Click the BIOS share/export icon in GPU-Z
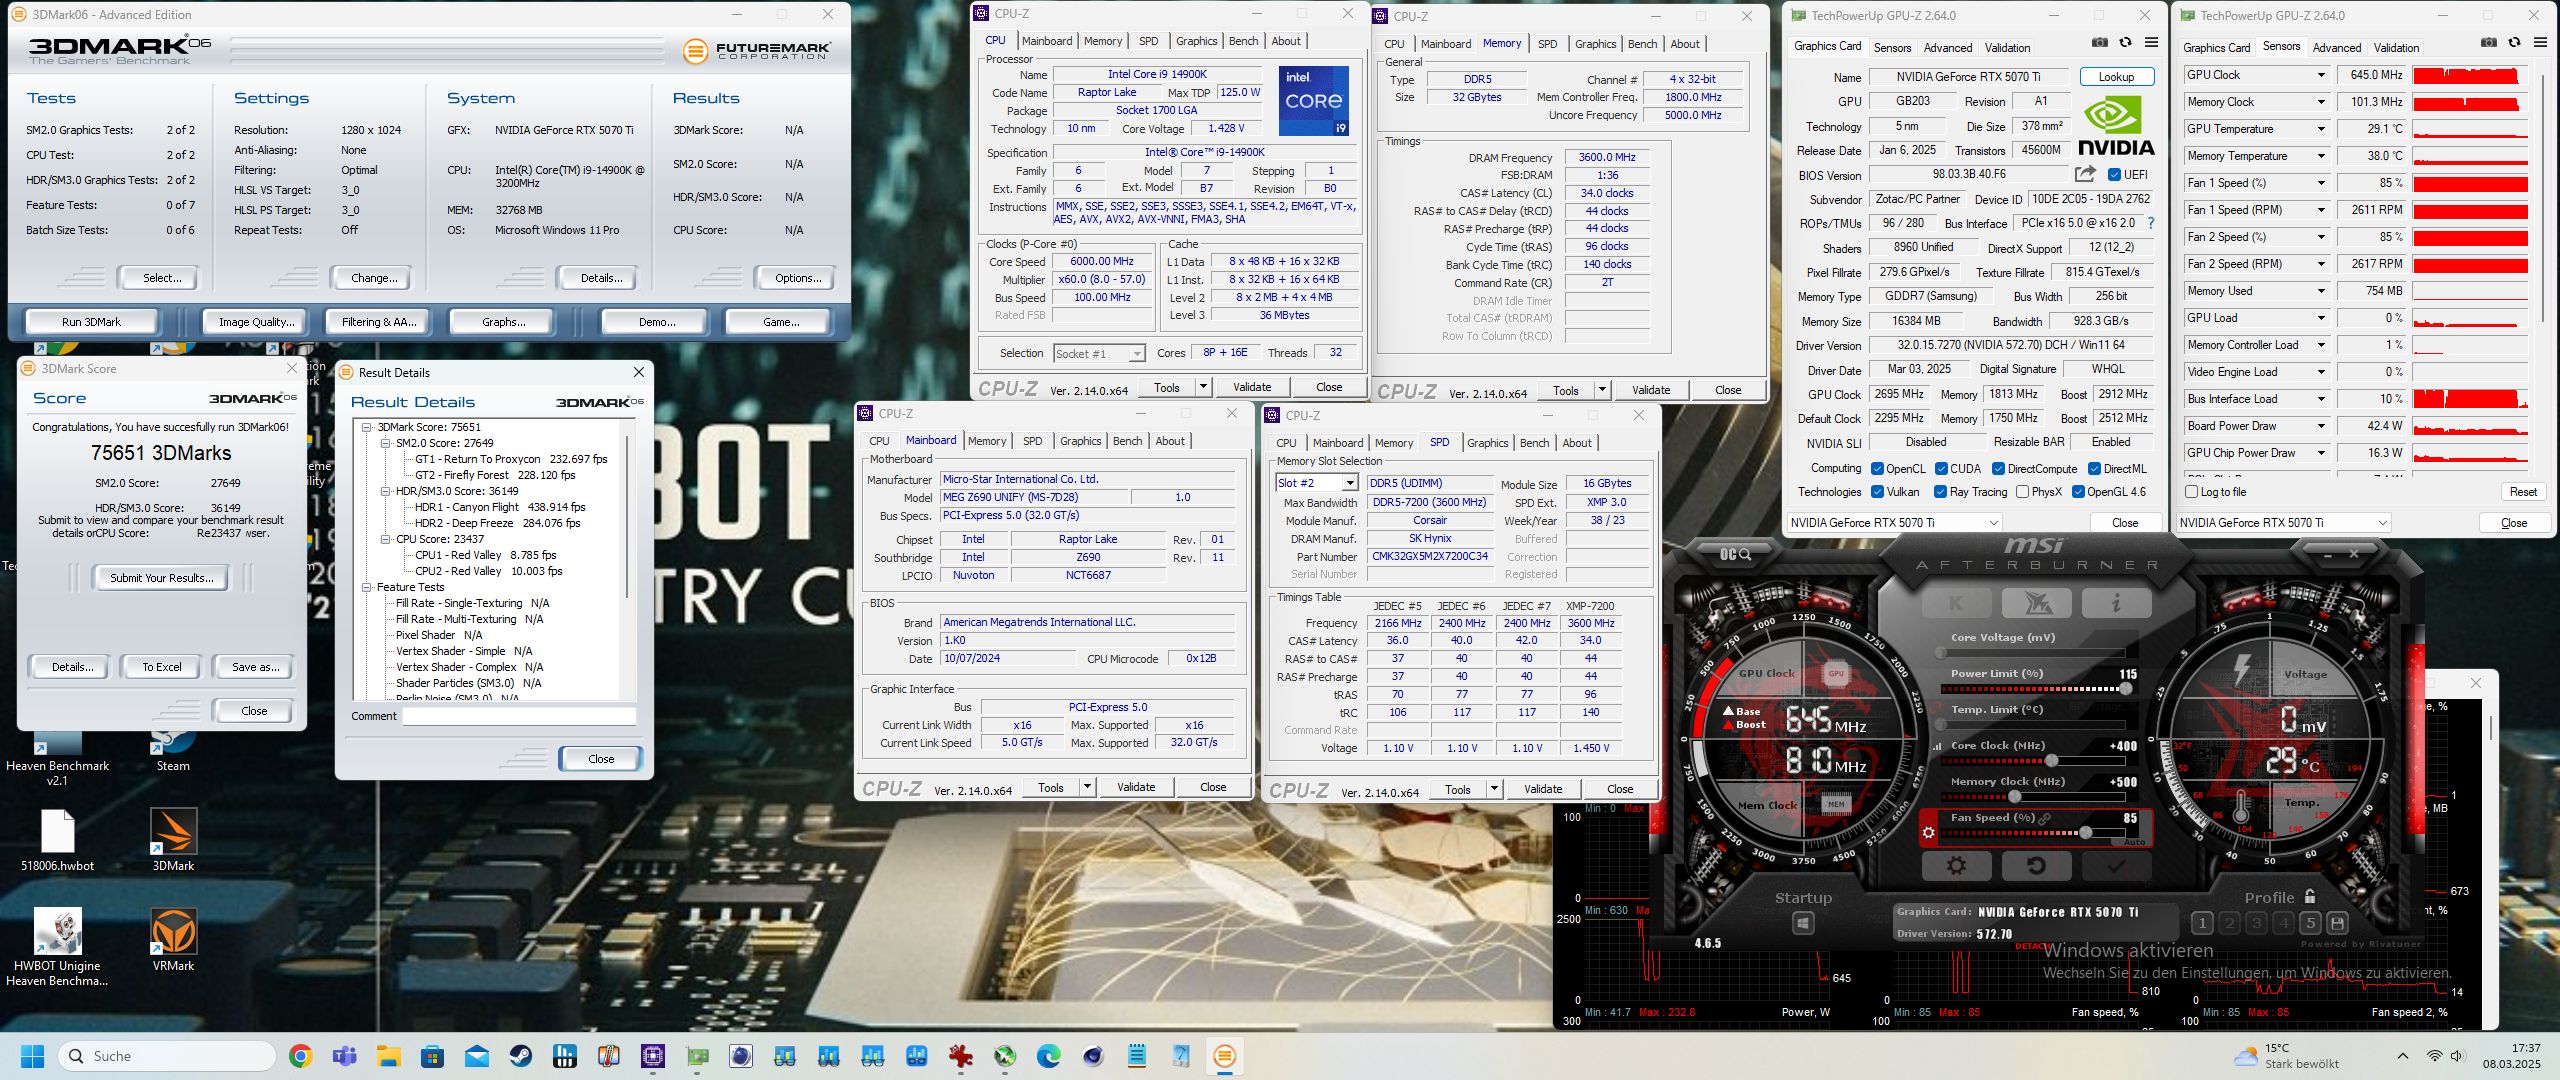 coord(2085,174)
